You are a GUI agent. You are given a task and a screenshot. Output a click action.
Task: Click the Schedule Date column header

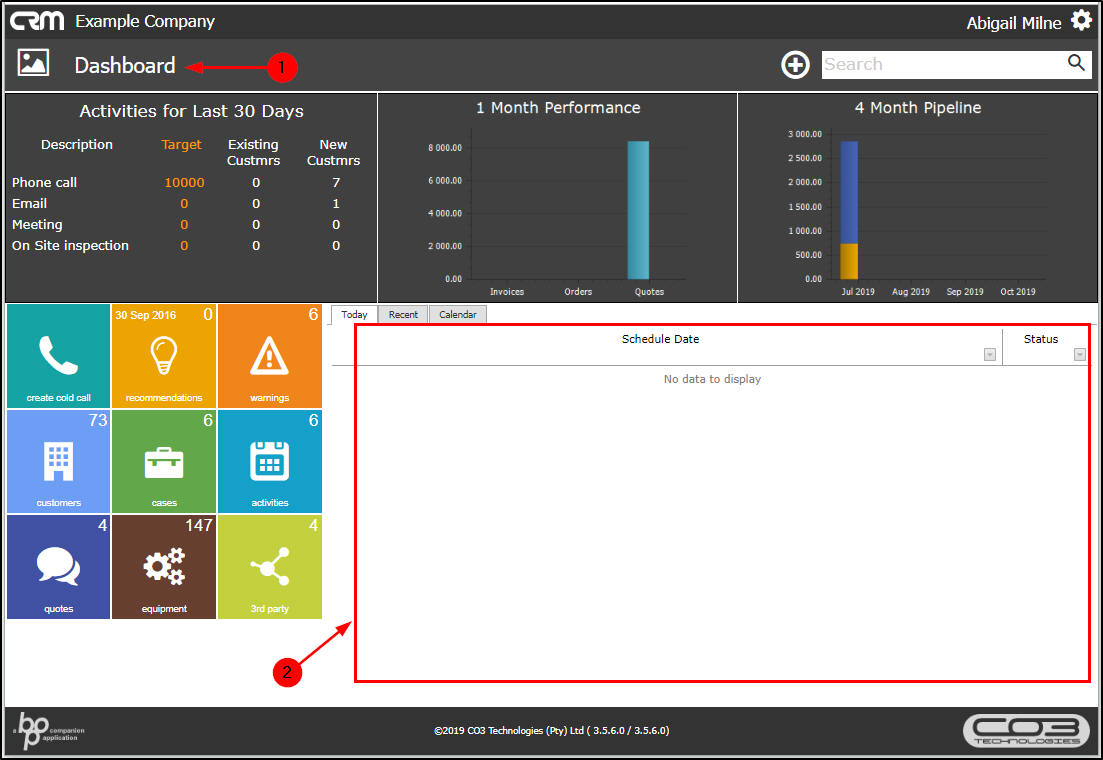pyautogui.click(x=660, y=339)
